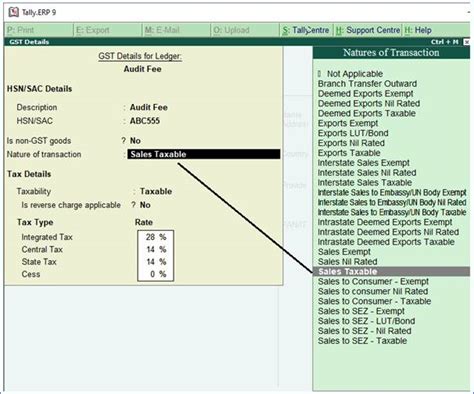Choose Intrastate Deemed Exports Taxable
Viewport: 474px width, 394px height.
(x=386, y=242)
